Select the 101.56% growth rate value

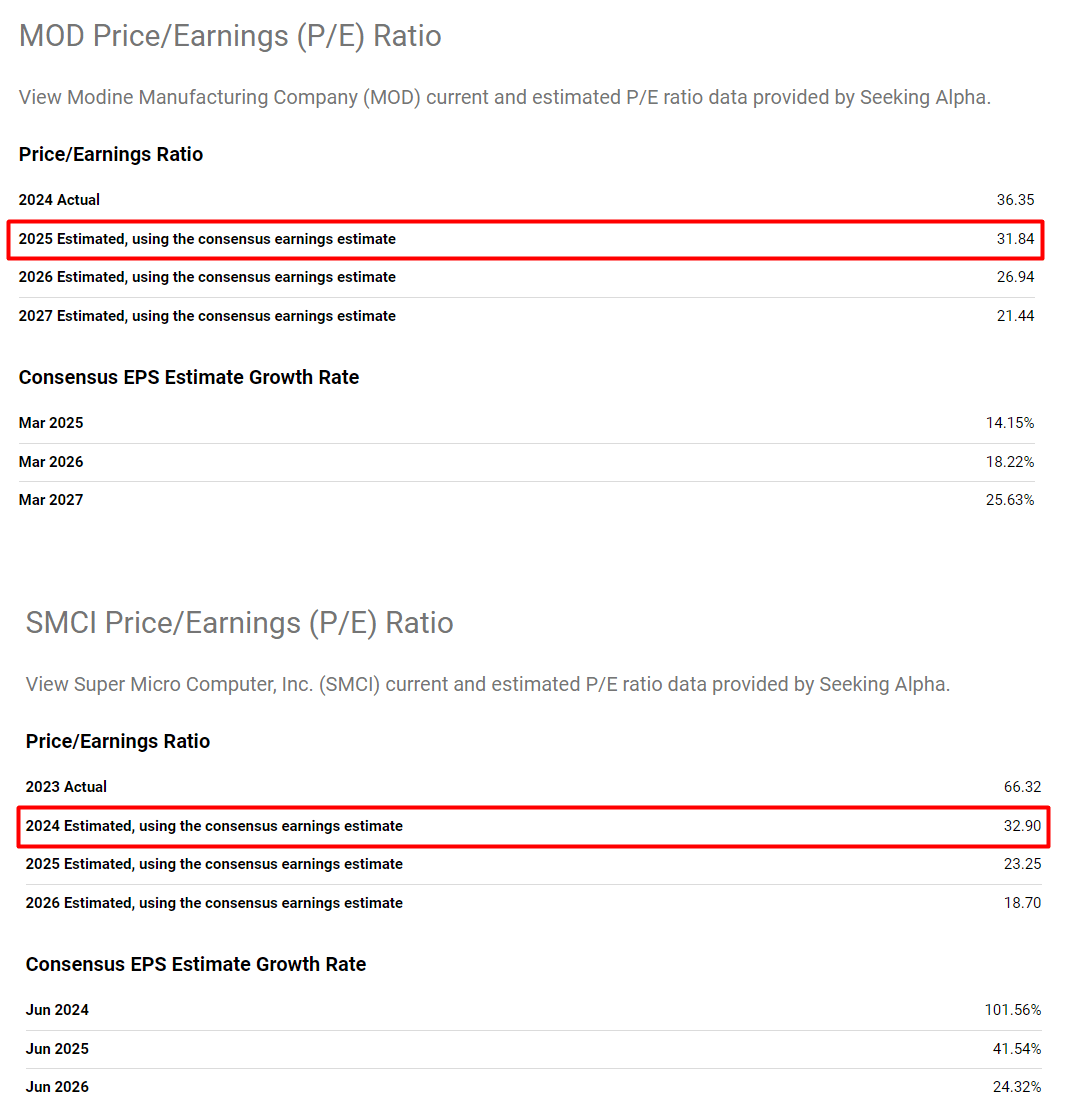pyautogui.click(x=1012, y=1010)
